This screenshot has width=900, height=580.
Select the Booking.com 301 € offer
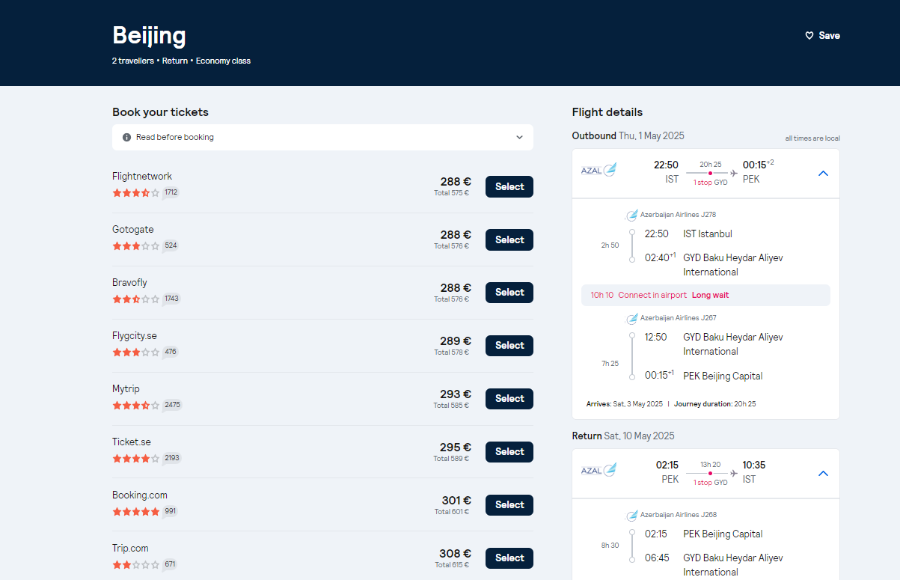(509, 505)
